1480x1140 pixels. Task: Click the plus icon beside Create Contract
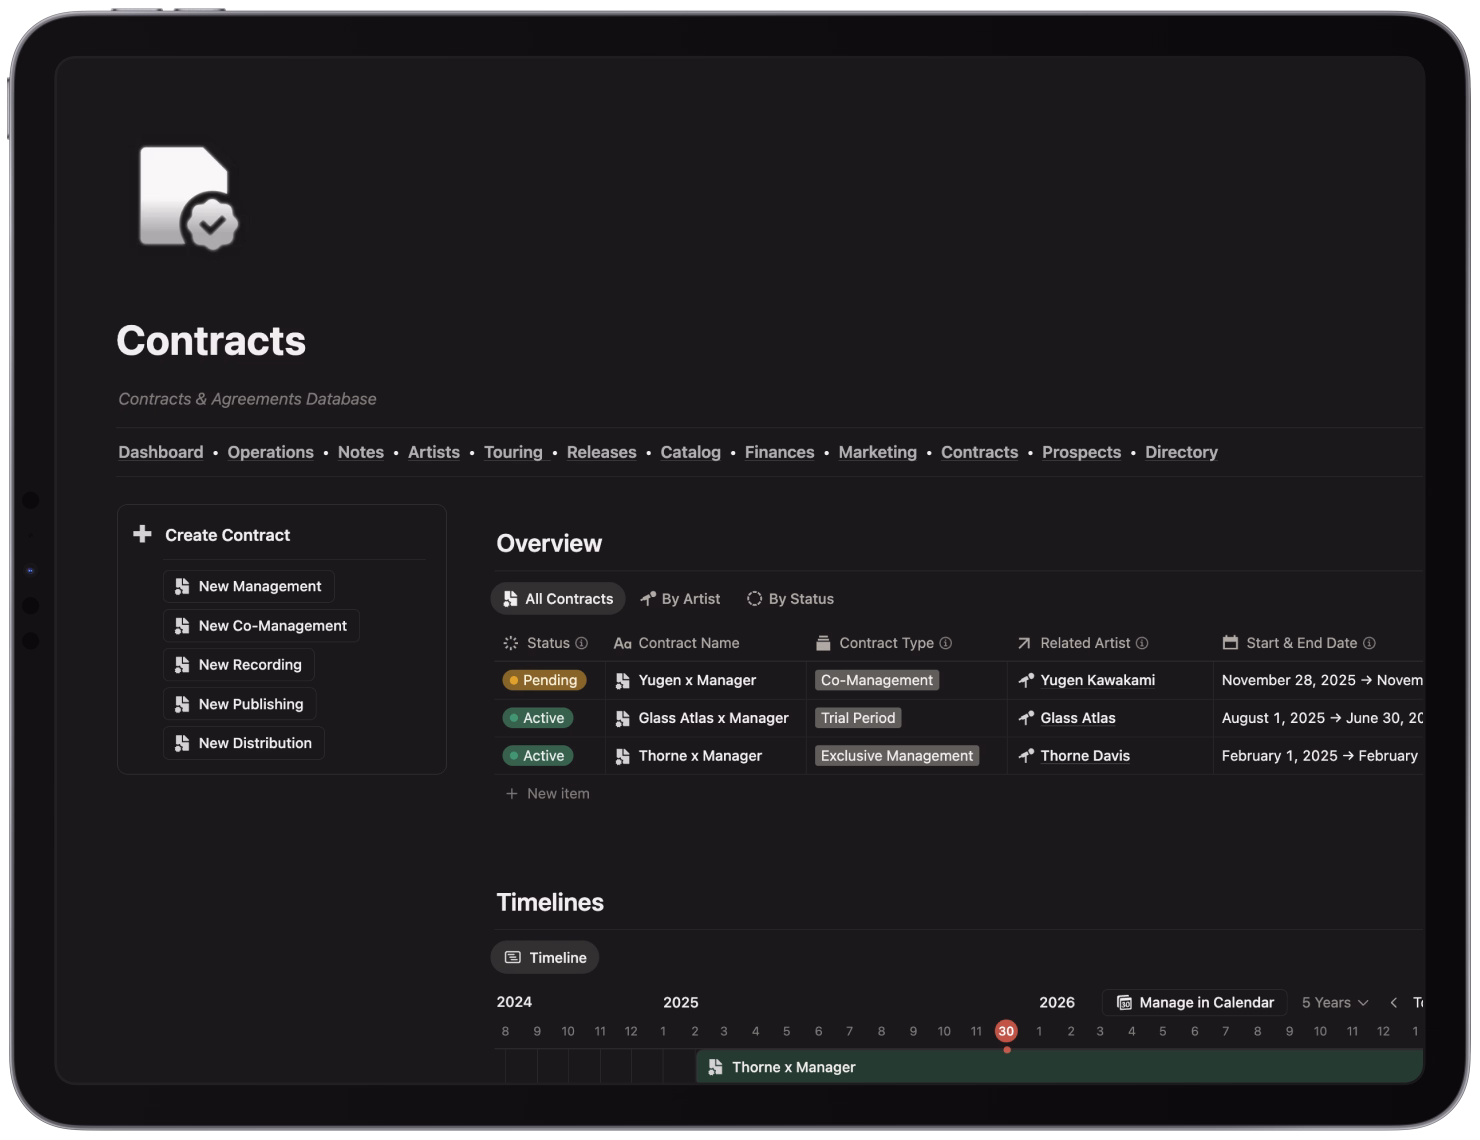point(142,534)
